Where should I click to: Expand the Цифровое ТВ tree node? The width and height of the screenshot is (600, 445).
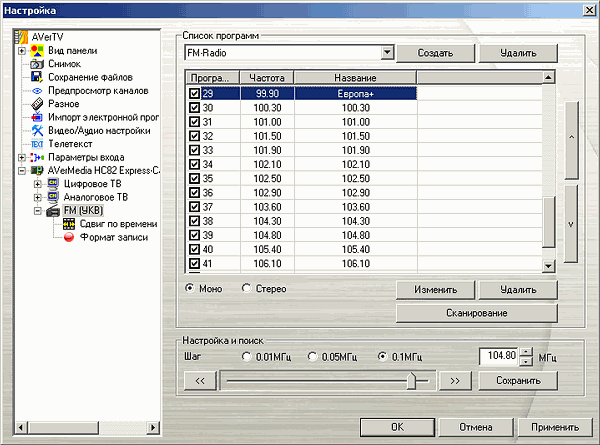coord(38,185)
